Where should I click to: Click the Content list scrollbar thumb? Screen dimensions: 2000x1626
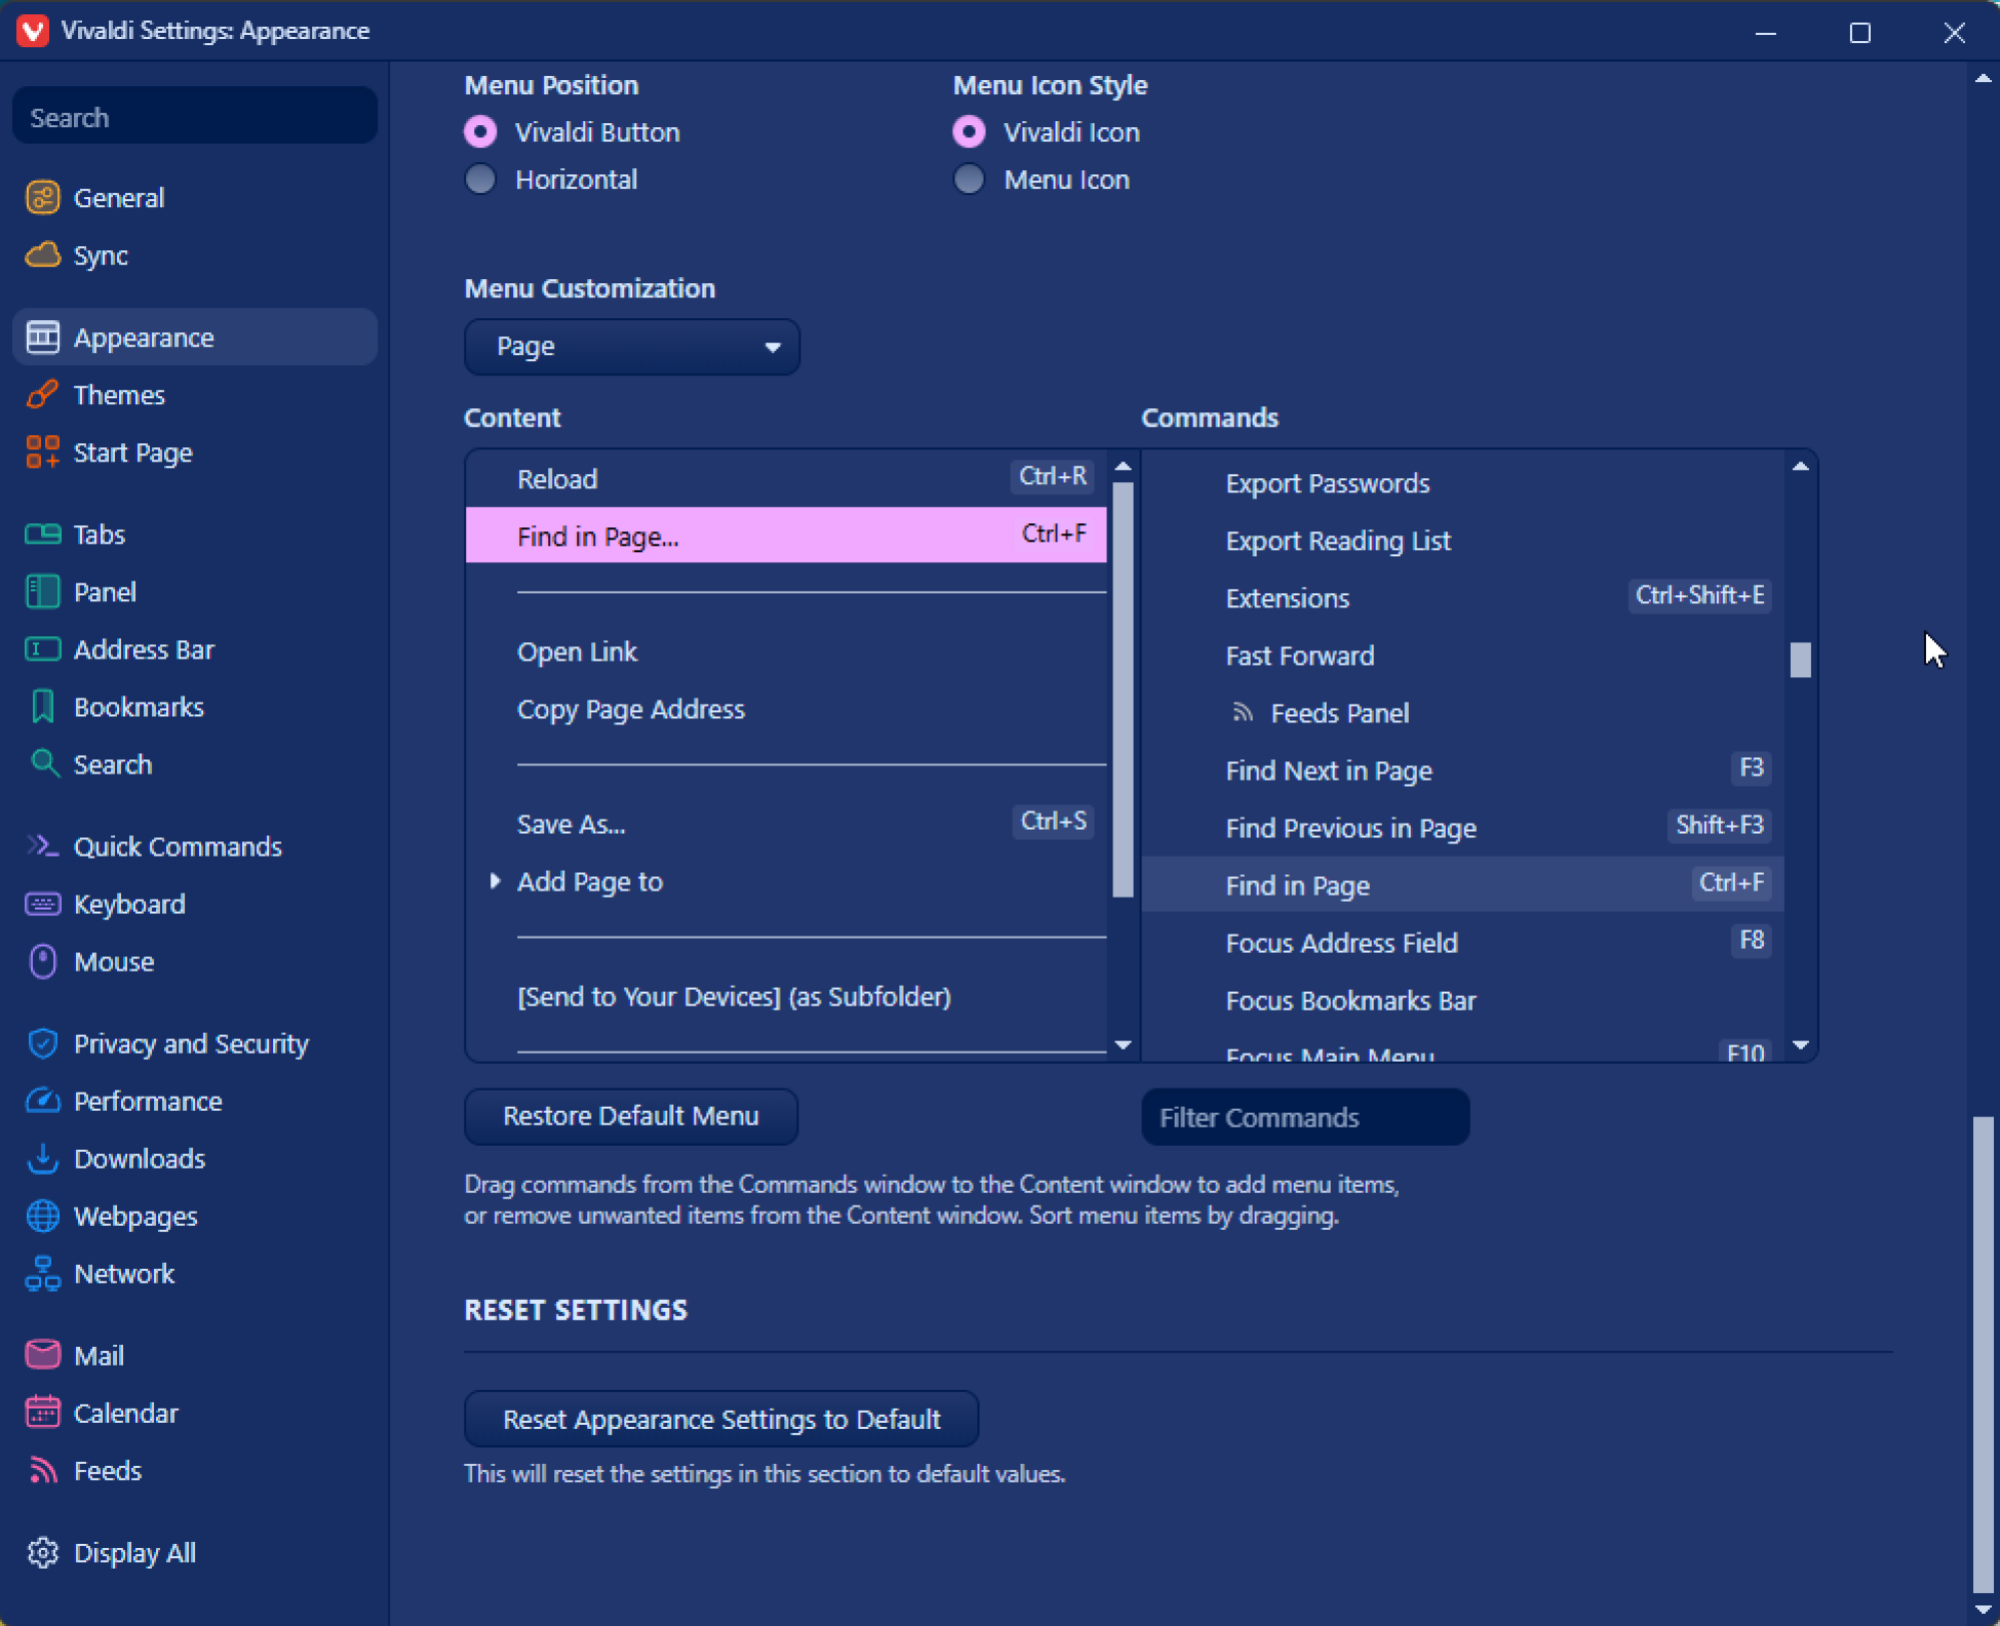[x=1123, y=690]
